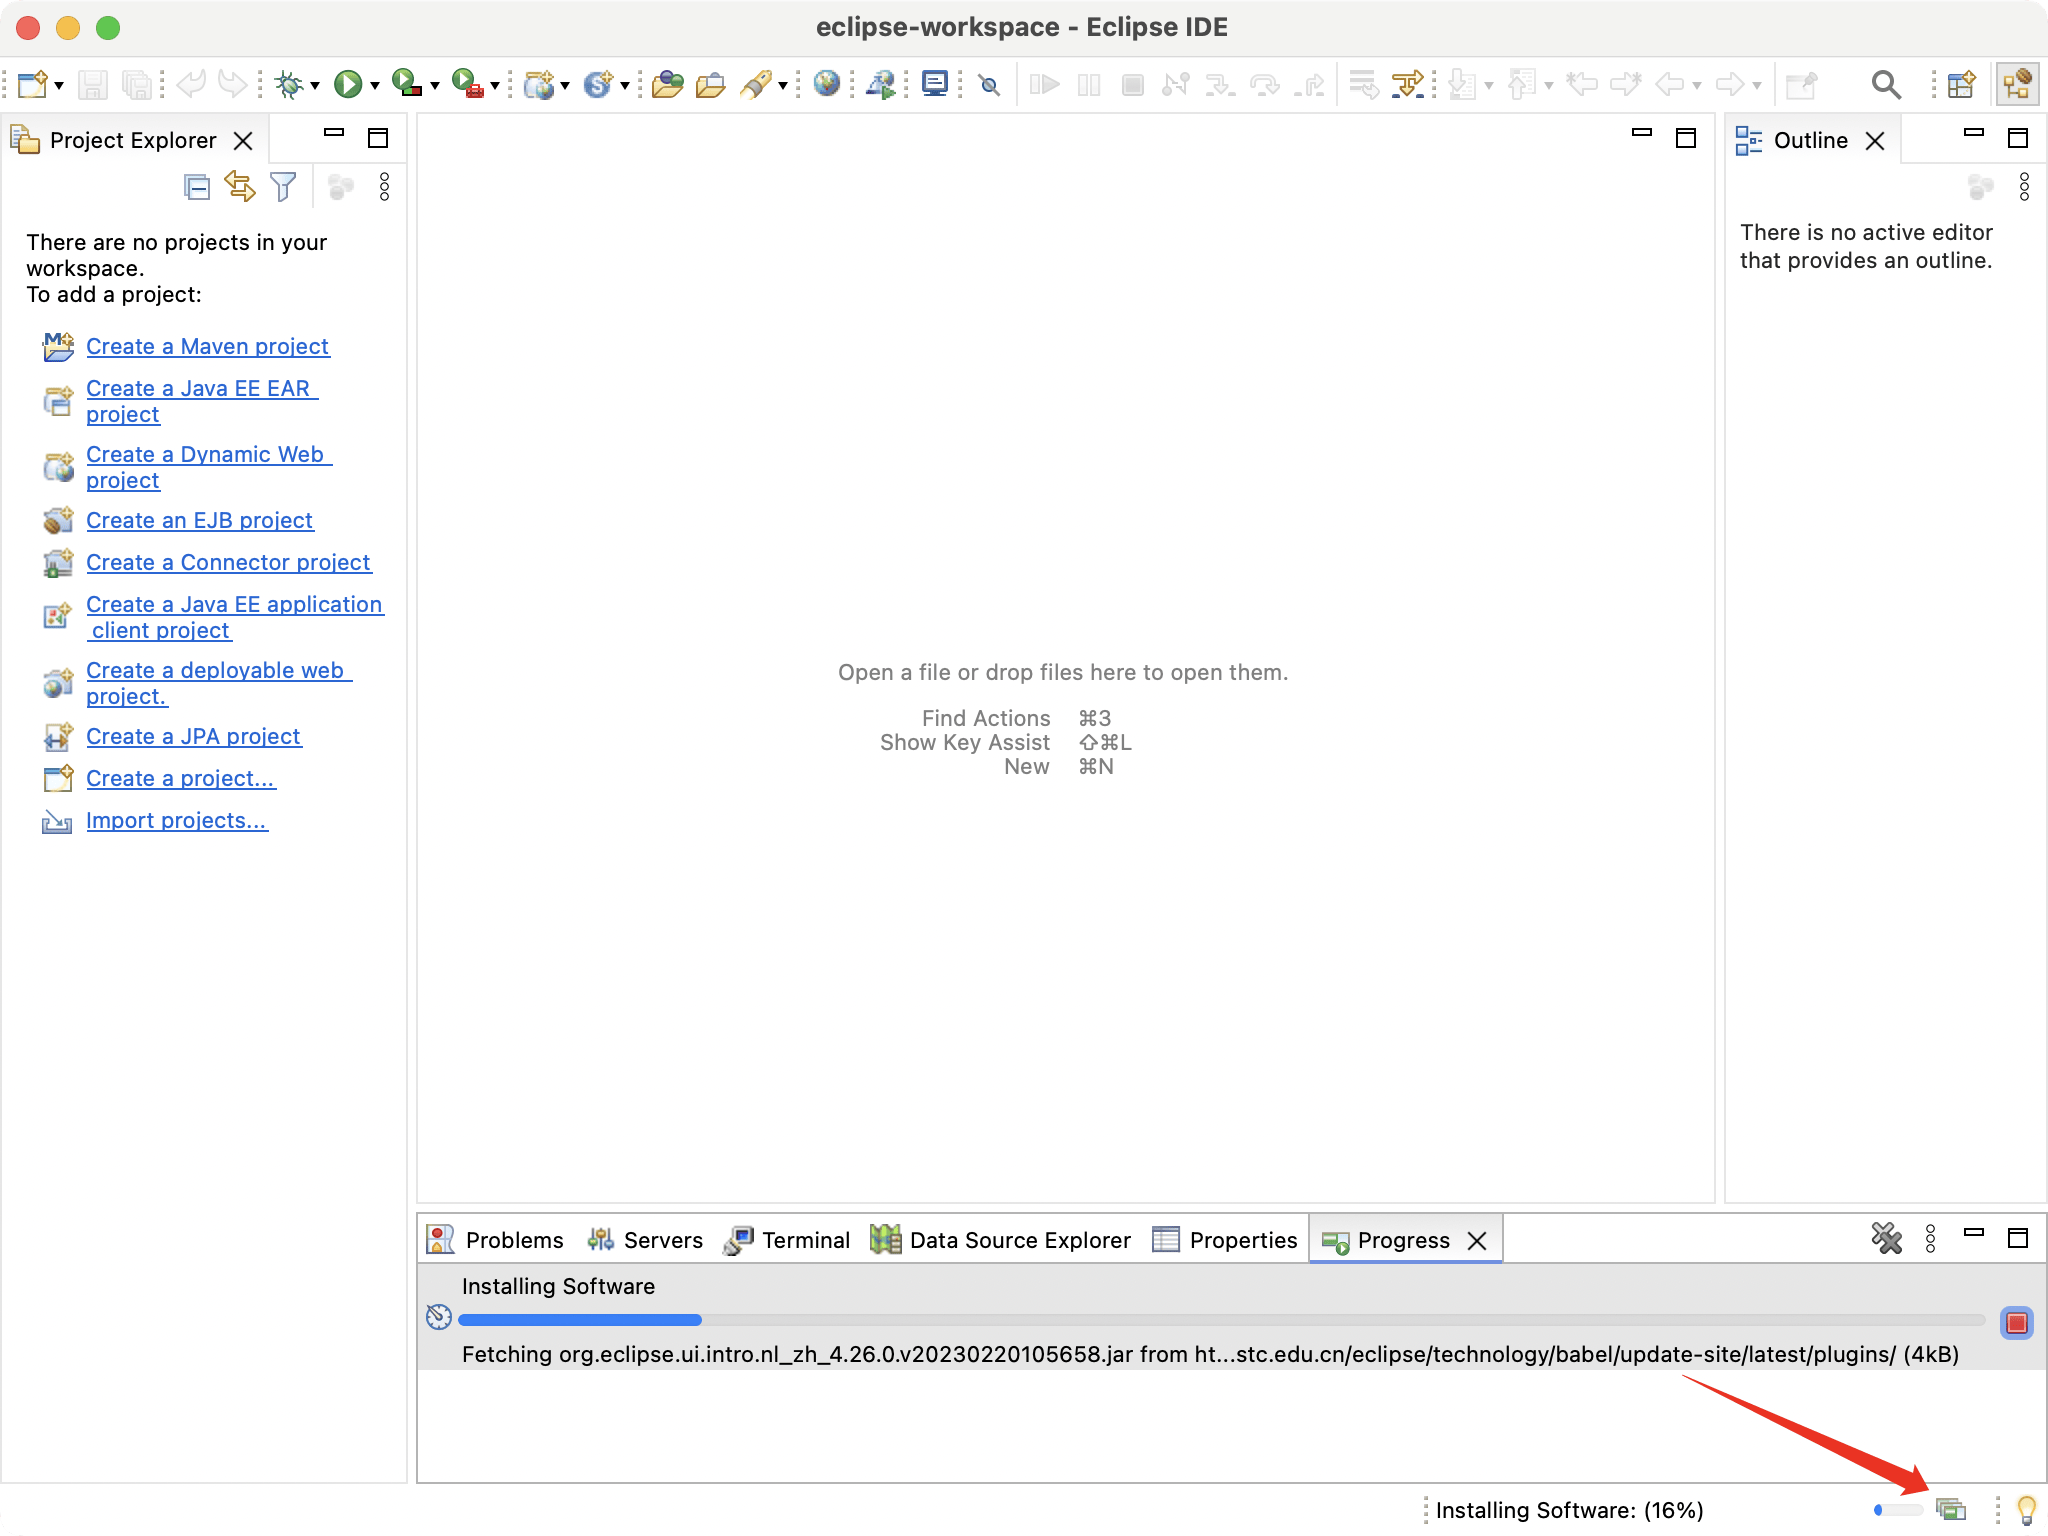Open the Project Explorer View Menu dots

(x=384, y=187)
